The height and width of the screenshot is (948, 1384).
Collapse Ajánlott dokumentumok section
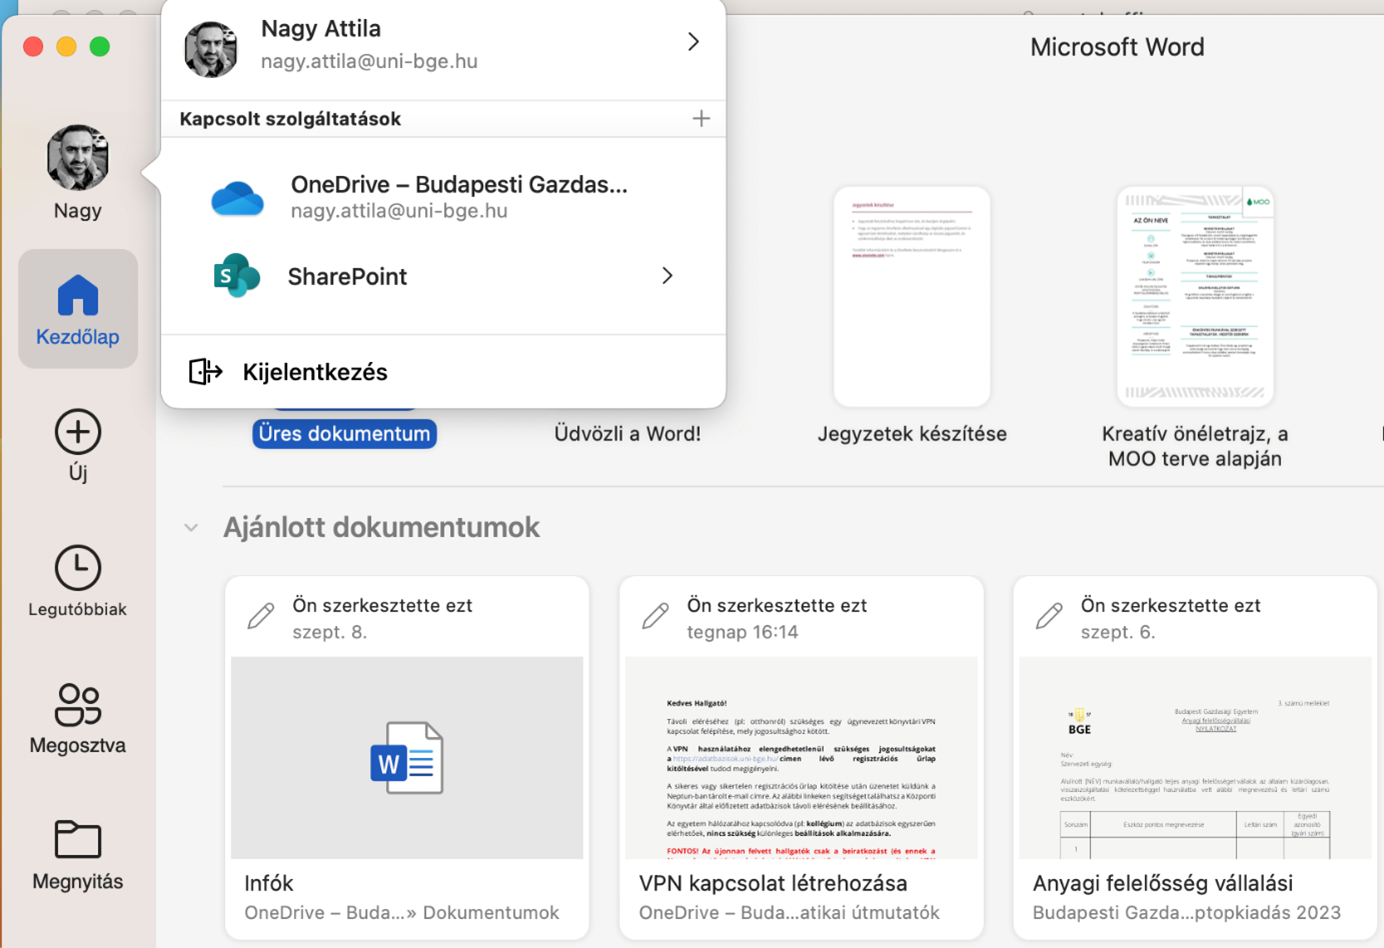pyautogui.click(x=191, y=528)
